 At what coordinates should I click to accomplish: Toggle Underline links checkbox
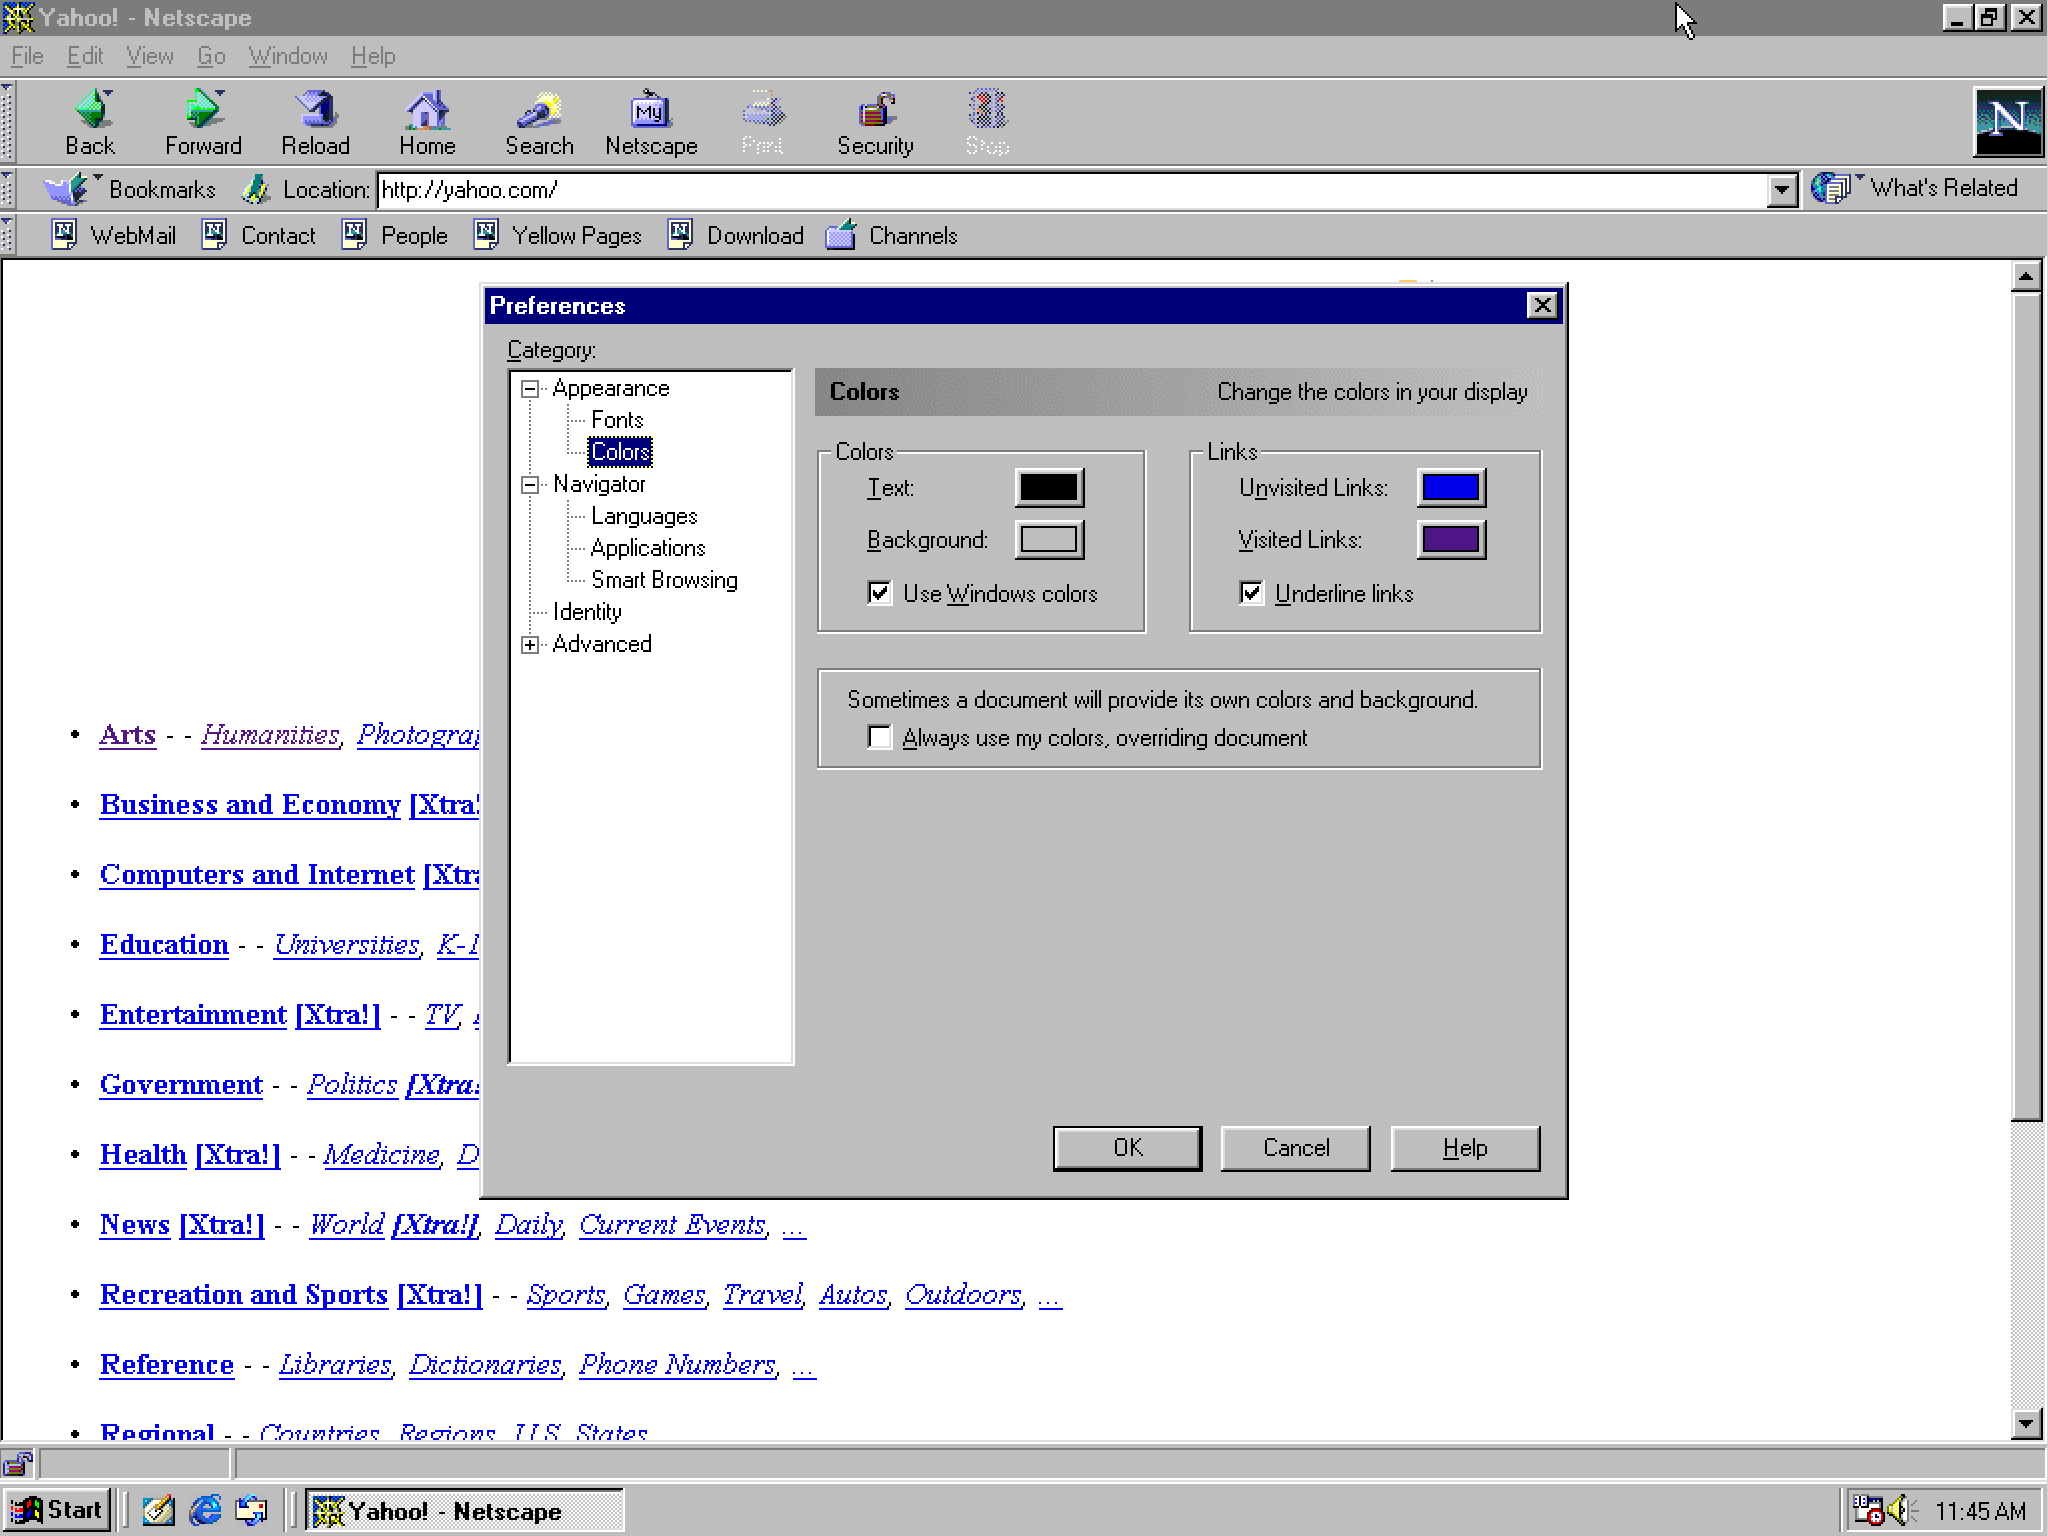(1251, 593)
